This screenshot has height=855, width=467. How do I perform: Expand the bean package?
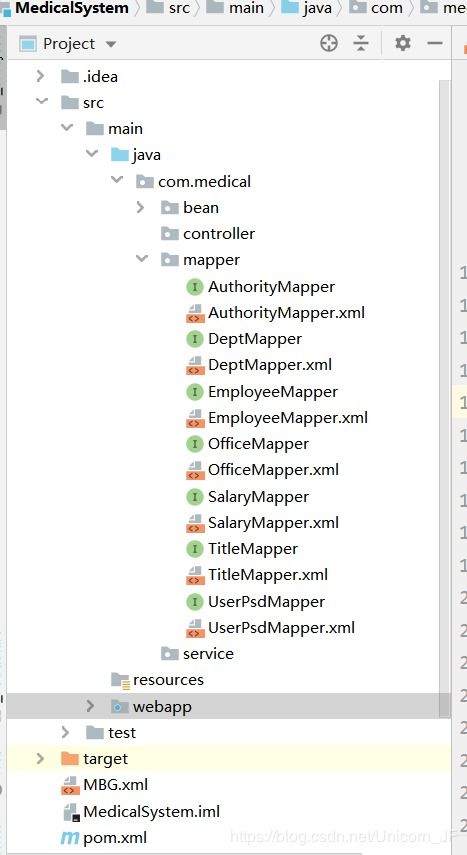click(140, 207)
